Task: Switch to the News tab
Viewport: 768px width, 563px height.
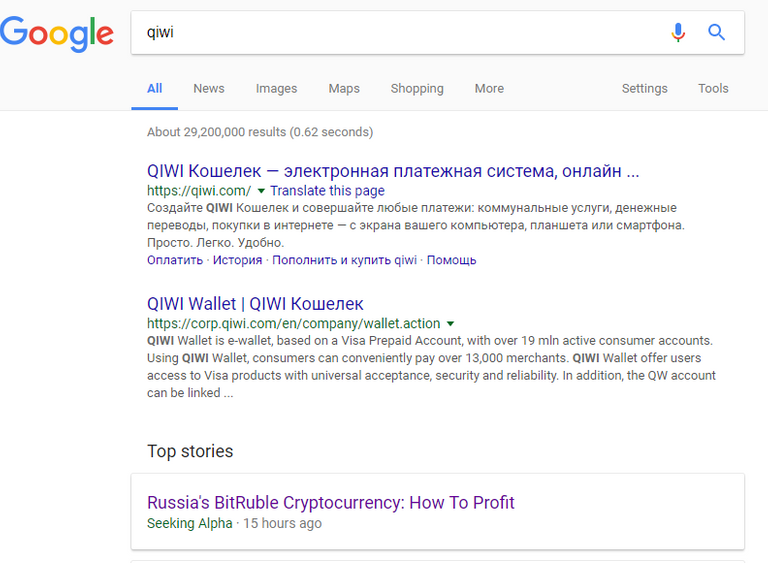Action: (209, 88)
